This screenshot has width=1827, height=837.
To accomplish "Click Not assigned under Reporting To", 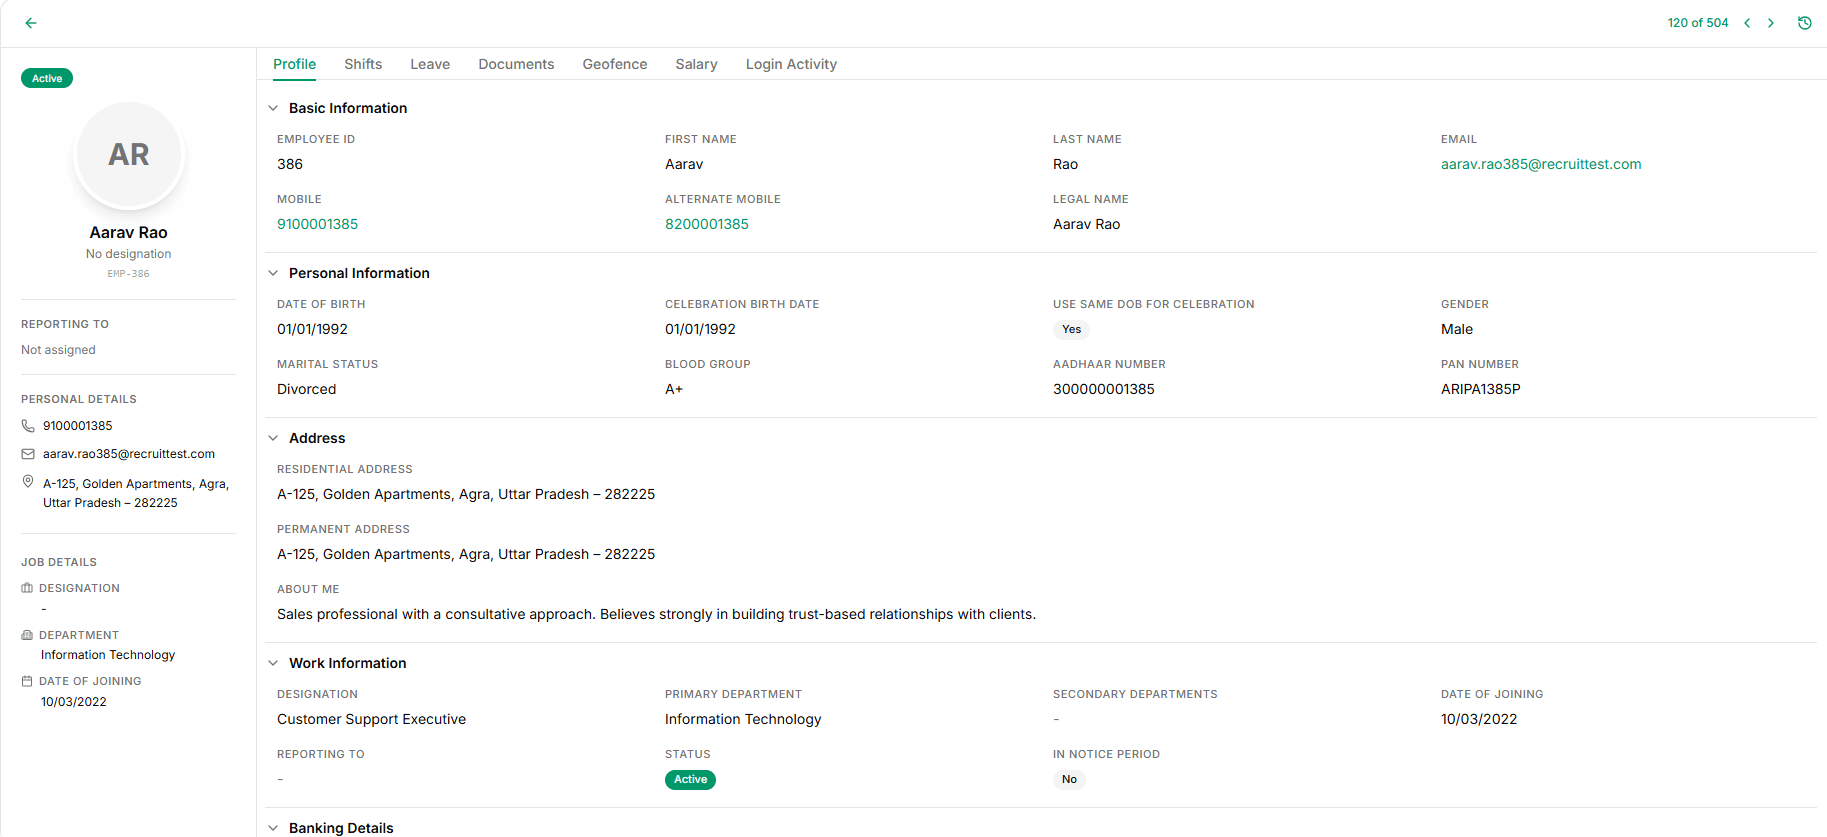I will [x=58, y=350].
